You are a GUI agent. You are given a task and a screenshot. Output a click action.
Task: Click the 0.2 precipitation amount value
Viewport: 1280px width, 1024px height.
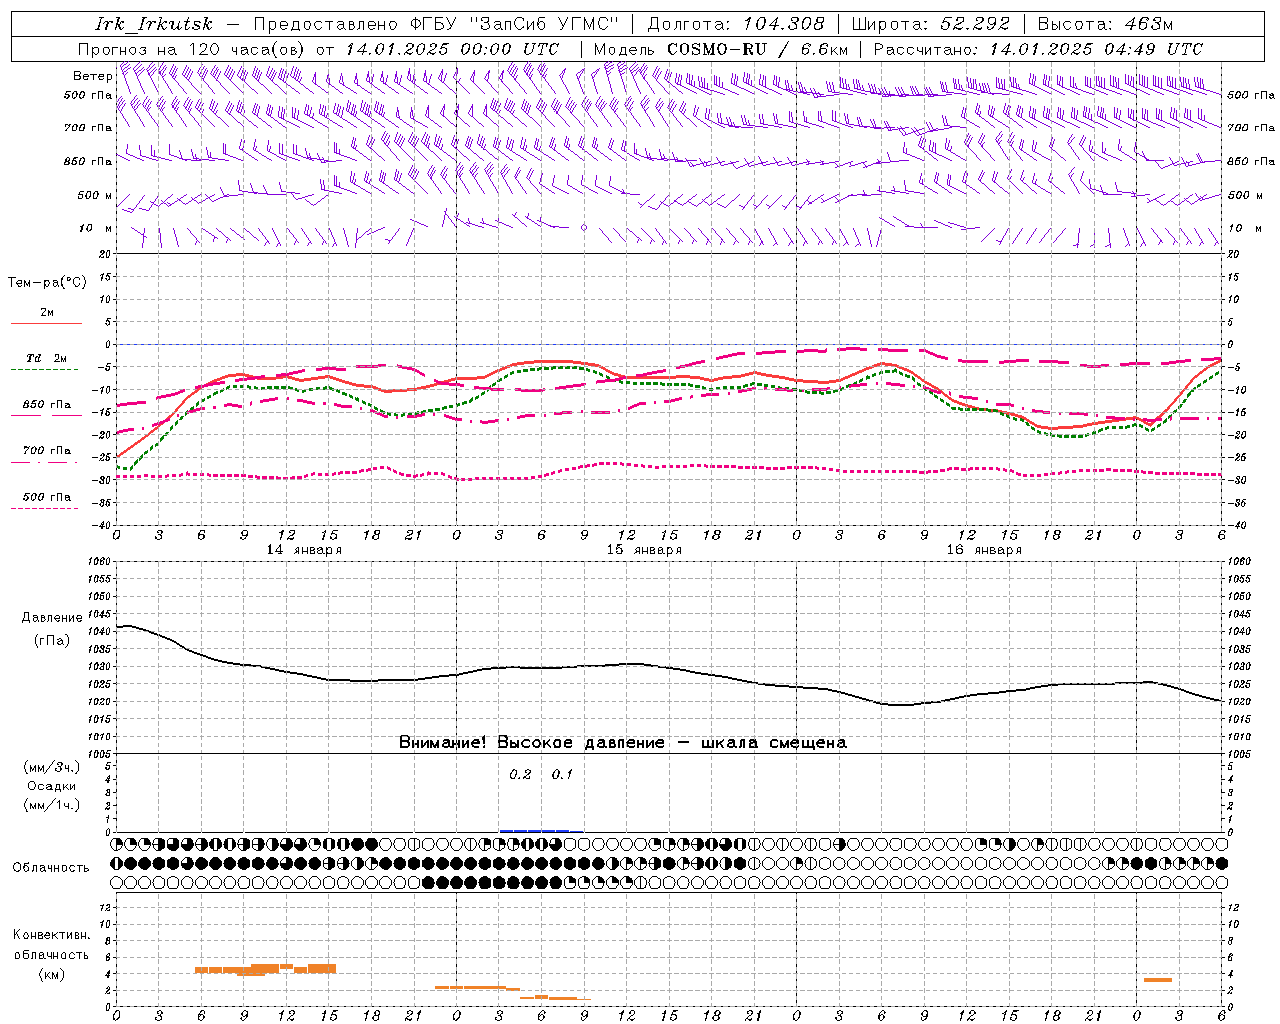520,774
